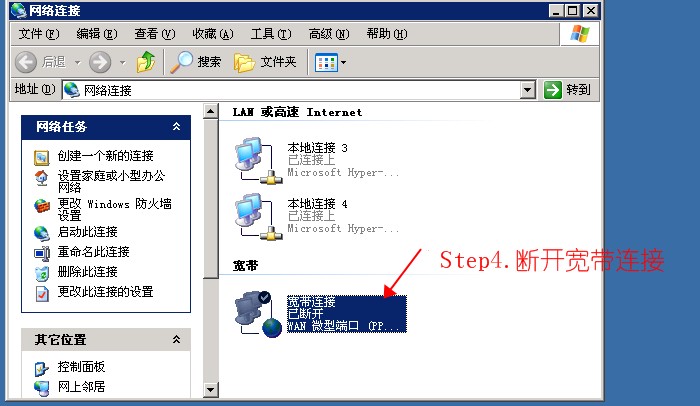The height and width of the screenshot is (406, 700).
Task: Click 创建一个新的连接 link
Action: 105,156
